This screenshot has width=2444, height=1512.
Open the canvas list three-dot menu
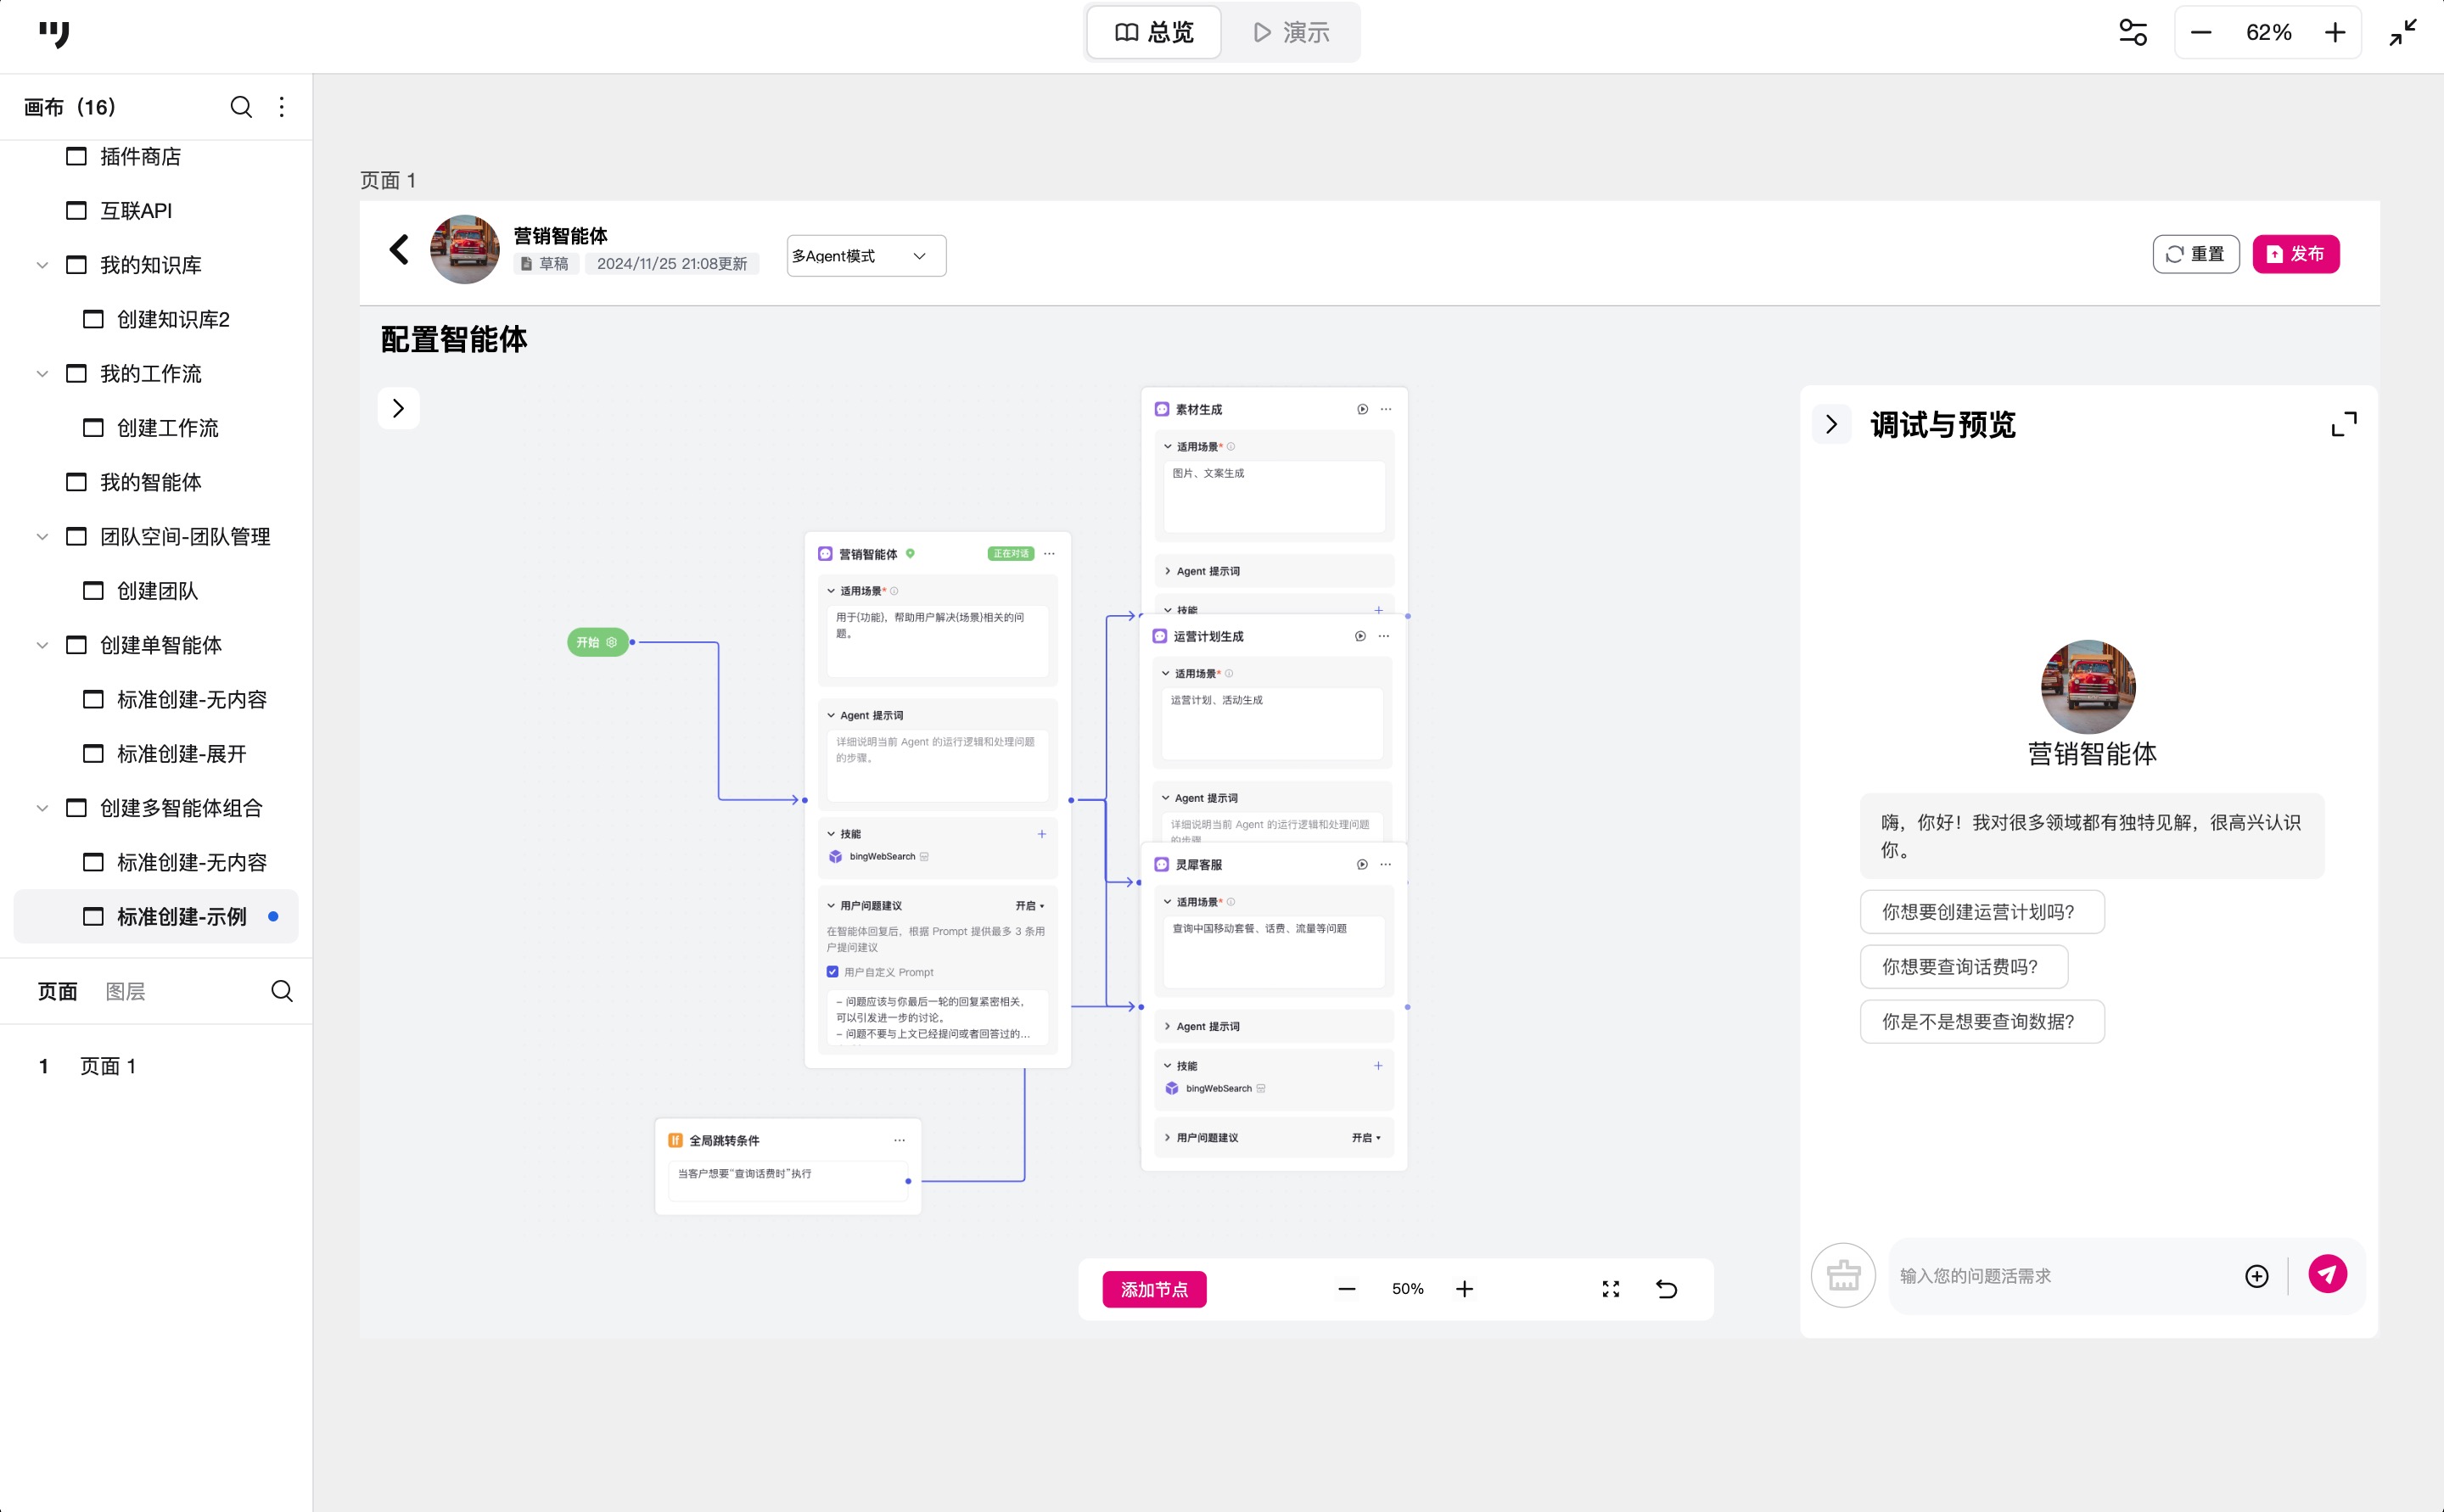(282, 107)
